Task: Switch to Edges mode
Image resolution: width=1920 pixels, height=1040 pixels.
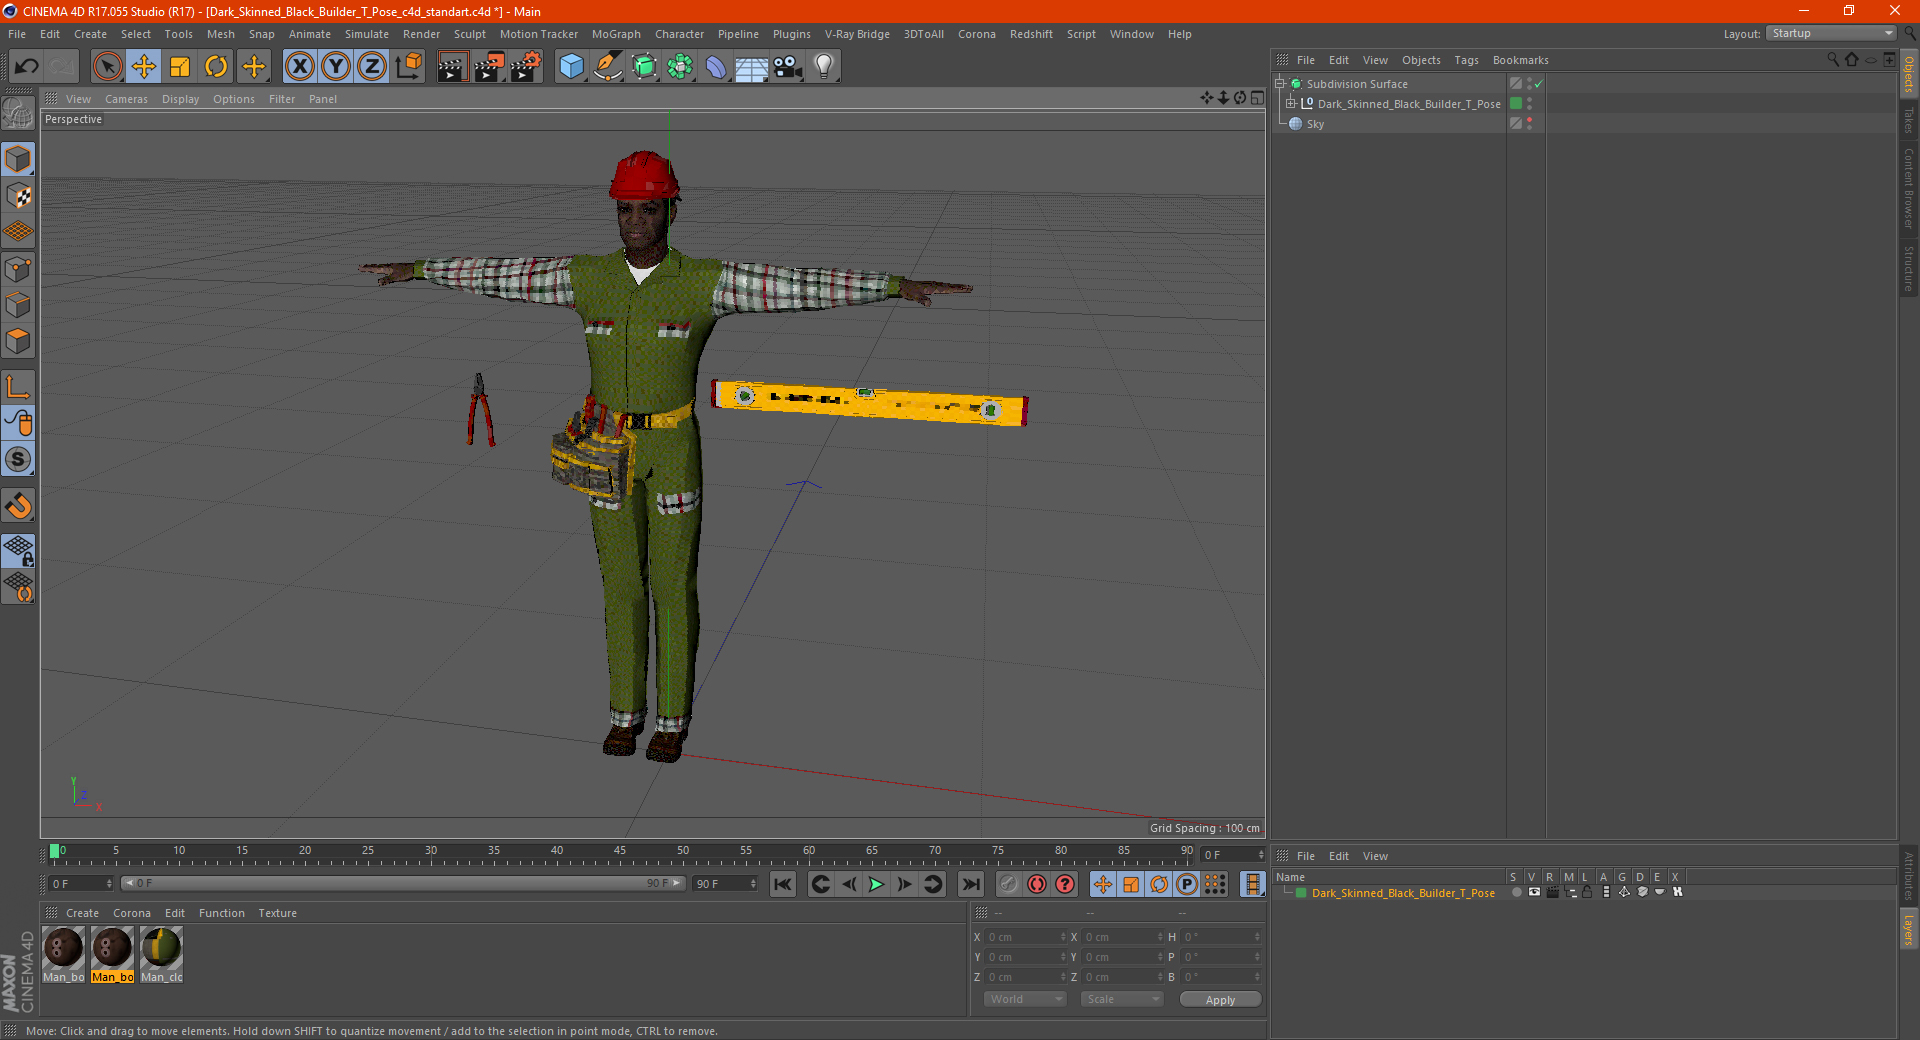Action: coord(18,305)
